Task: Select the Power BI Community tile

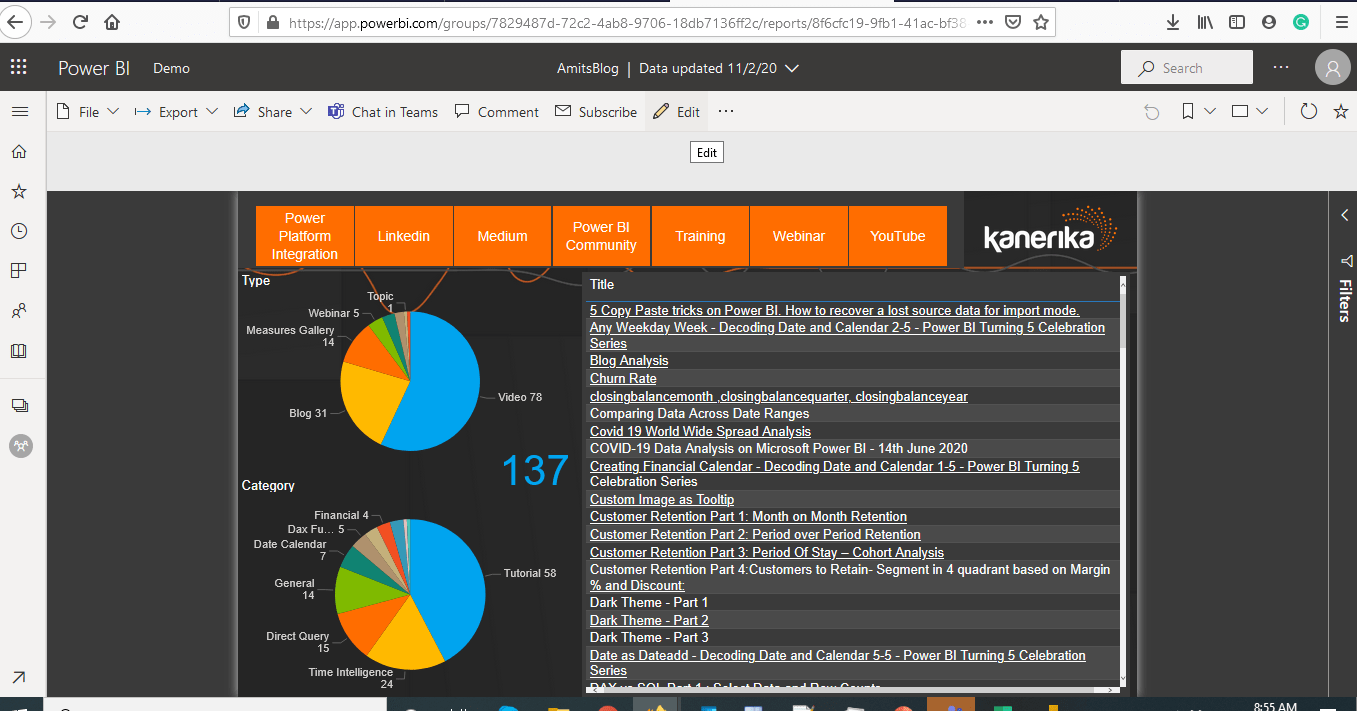Action: 601,236
